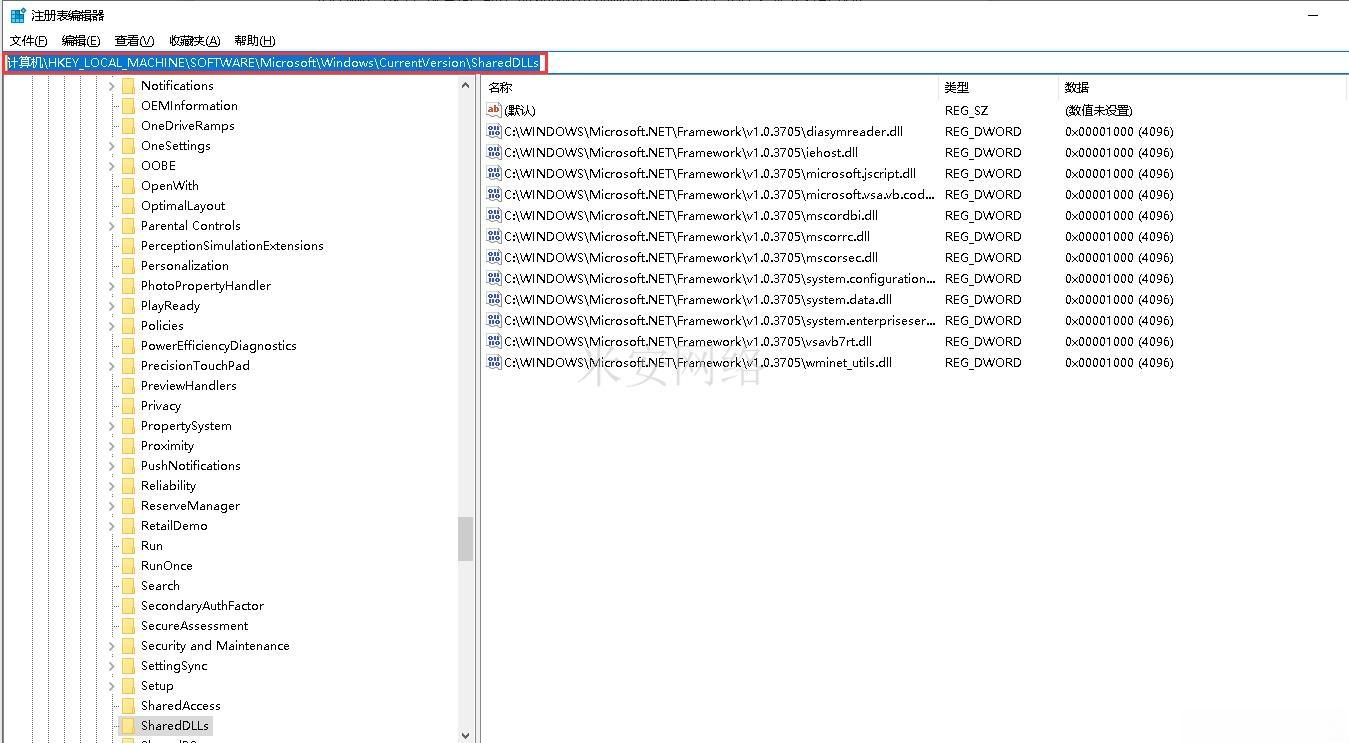Click the folder icon beside Parental Controls

click(128, 226)
